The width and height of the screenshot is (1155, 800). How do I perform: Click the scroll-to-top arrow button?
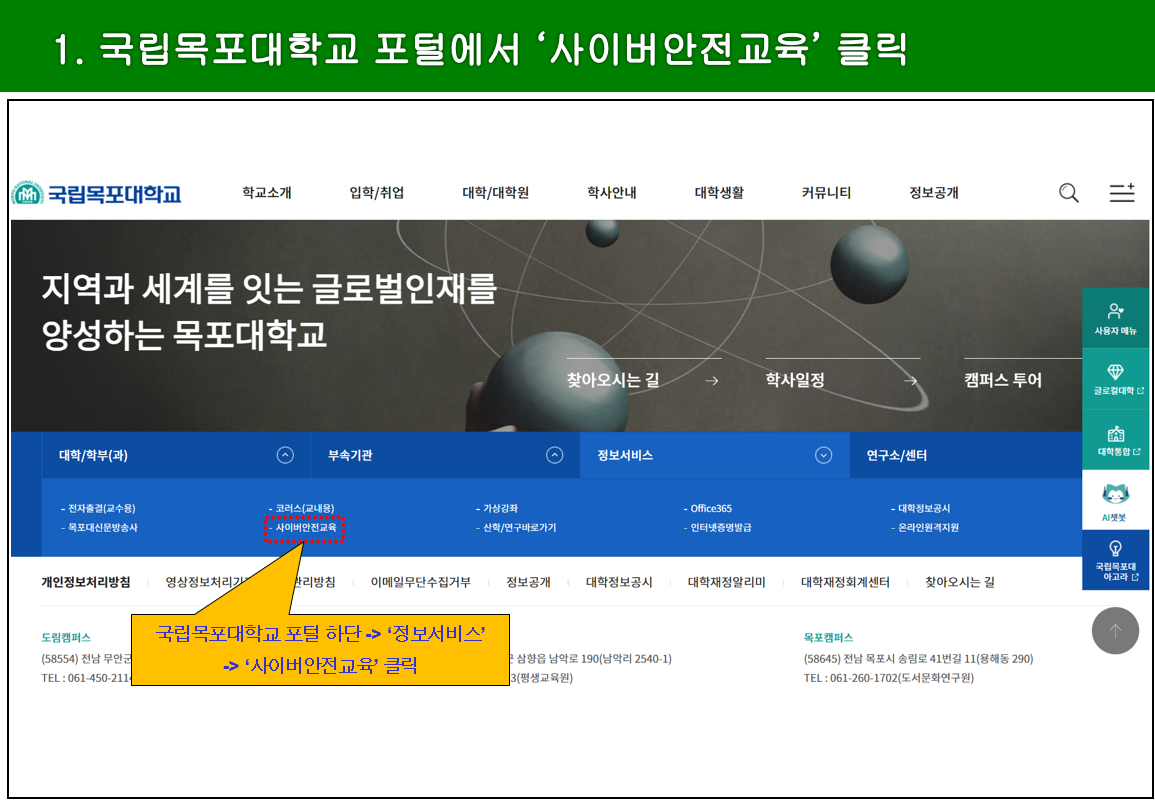point(1115,631)
